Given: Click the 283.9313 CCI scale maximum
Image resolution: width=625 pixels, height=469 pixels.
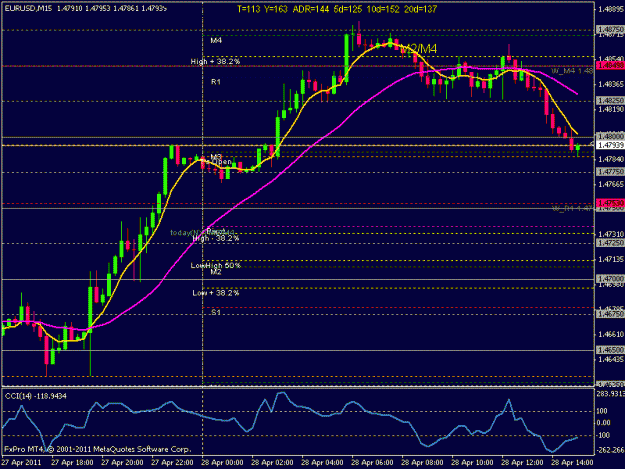Looking at the screenshot, I should click(x=611, y=394).
